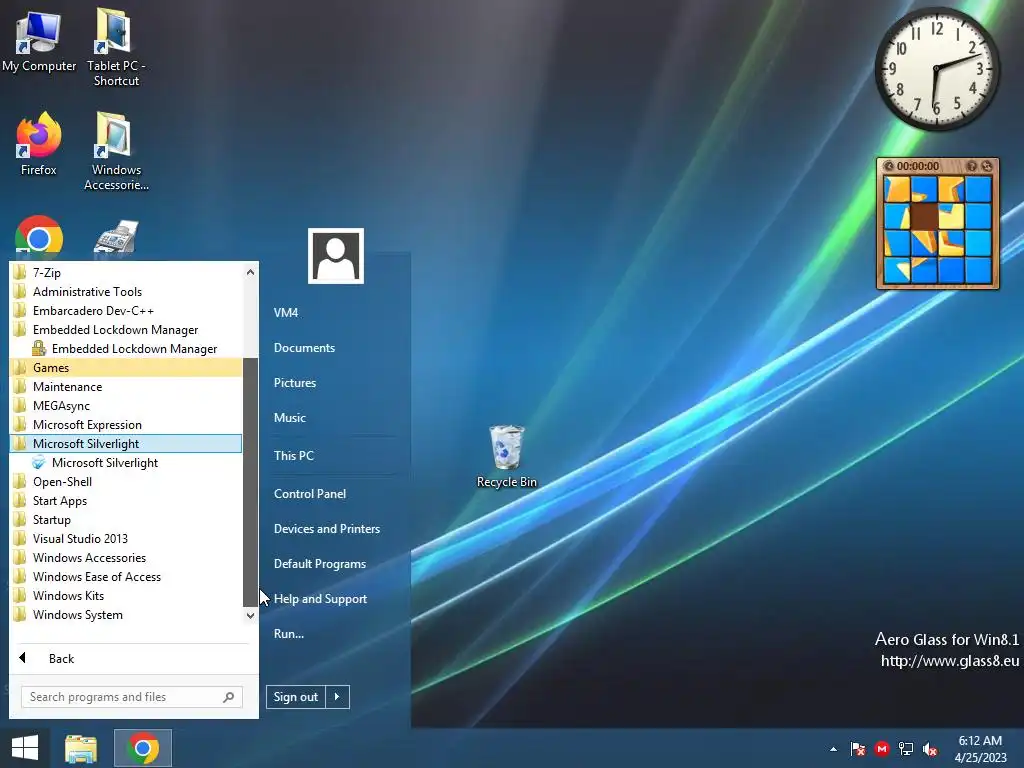Show hidden tray icons arrow
Image resolution: width=1024 pixels, height=768 pixels.
pyautogui.click(x=833, y=749)
